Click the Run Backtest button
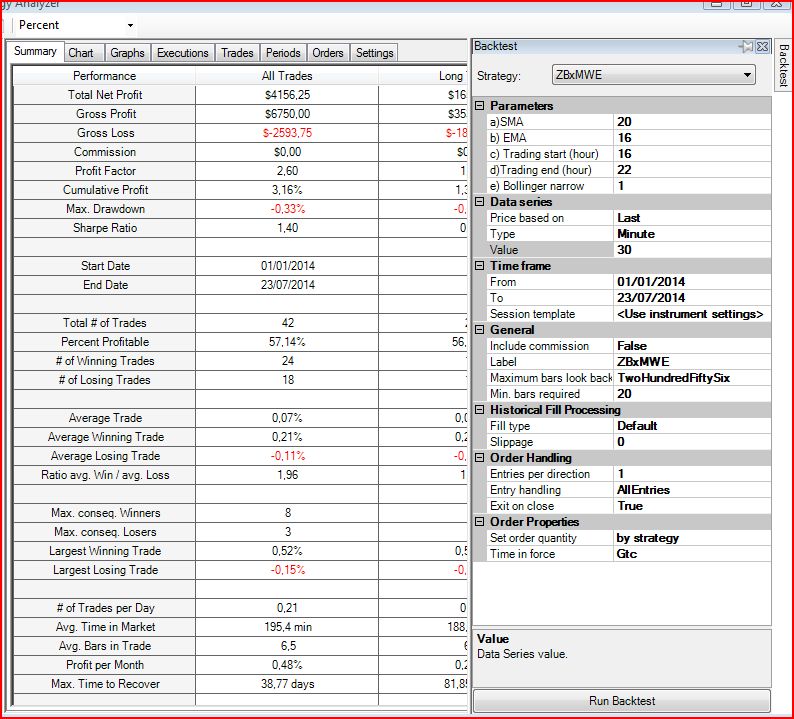Image resolution: width=794 pixels, height=719 pixels. pyautogui.click(x=622, y=701)
